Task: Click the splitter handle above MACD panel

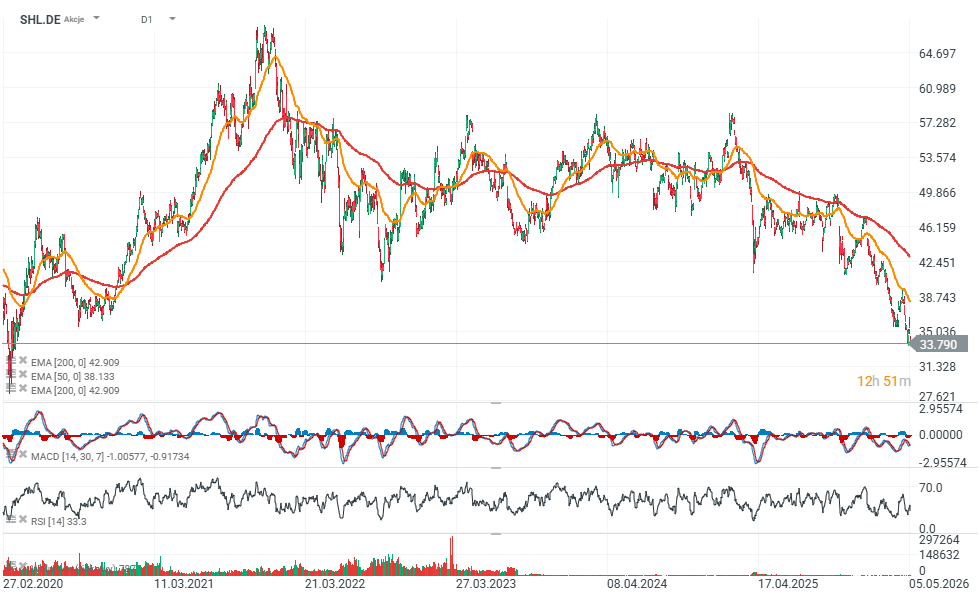Action: tap(496, 403)
